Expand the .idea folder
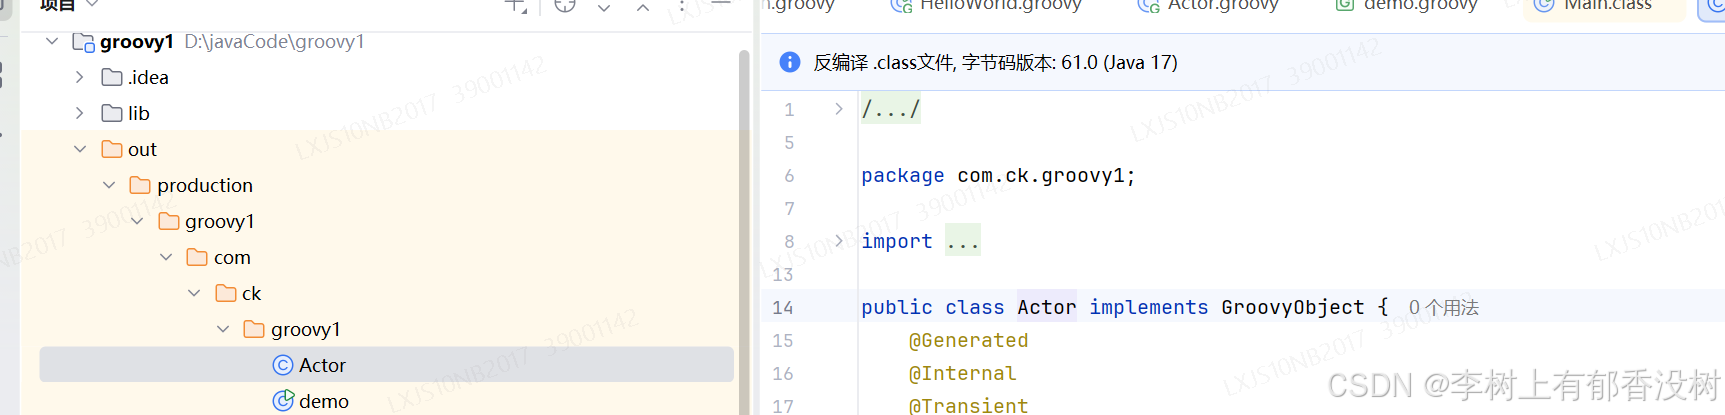Viewport: 1725px width, 415px height. pyautogui.click(x=80, y=77)
